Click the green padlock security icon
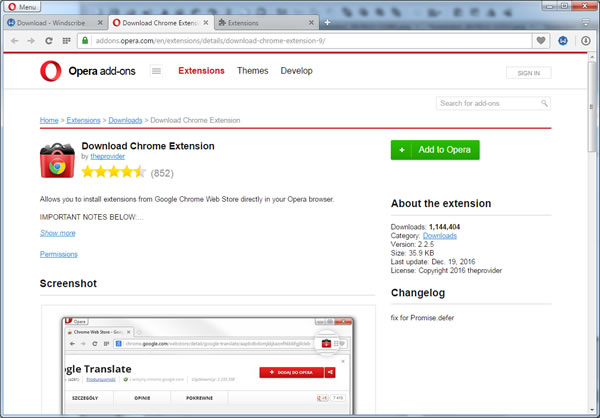The height and width of the screenshot is (418, 600). tap(85, 41)
